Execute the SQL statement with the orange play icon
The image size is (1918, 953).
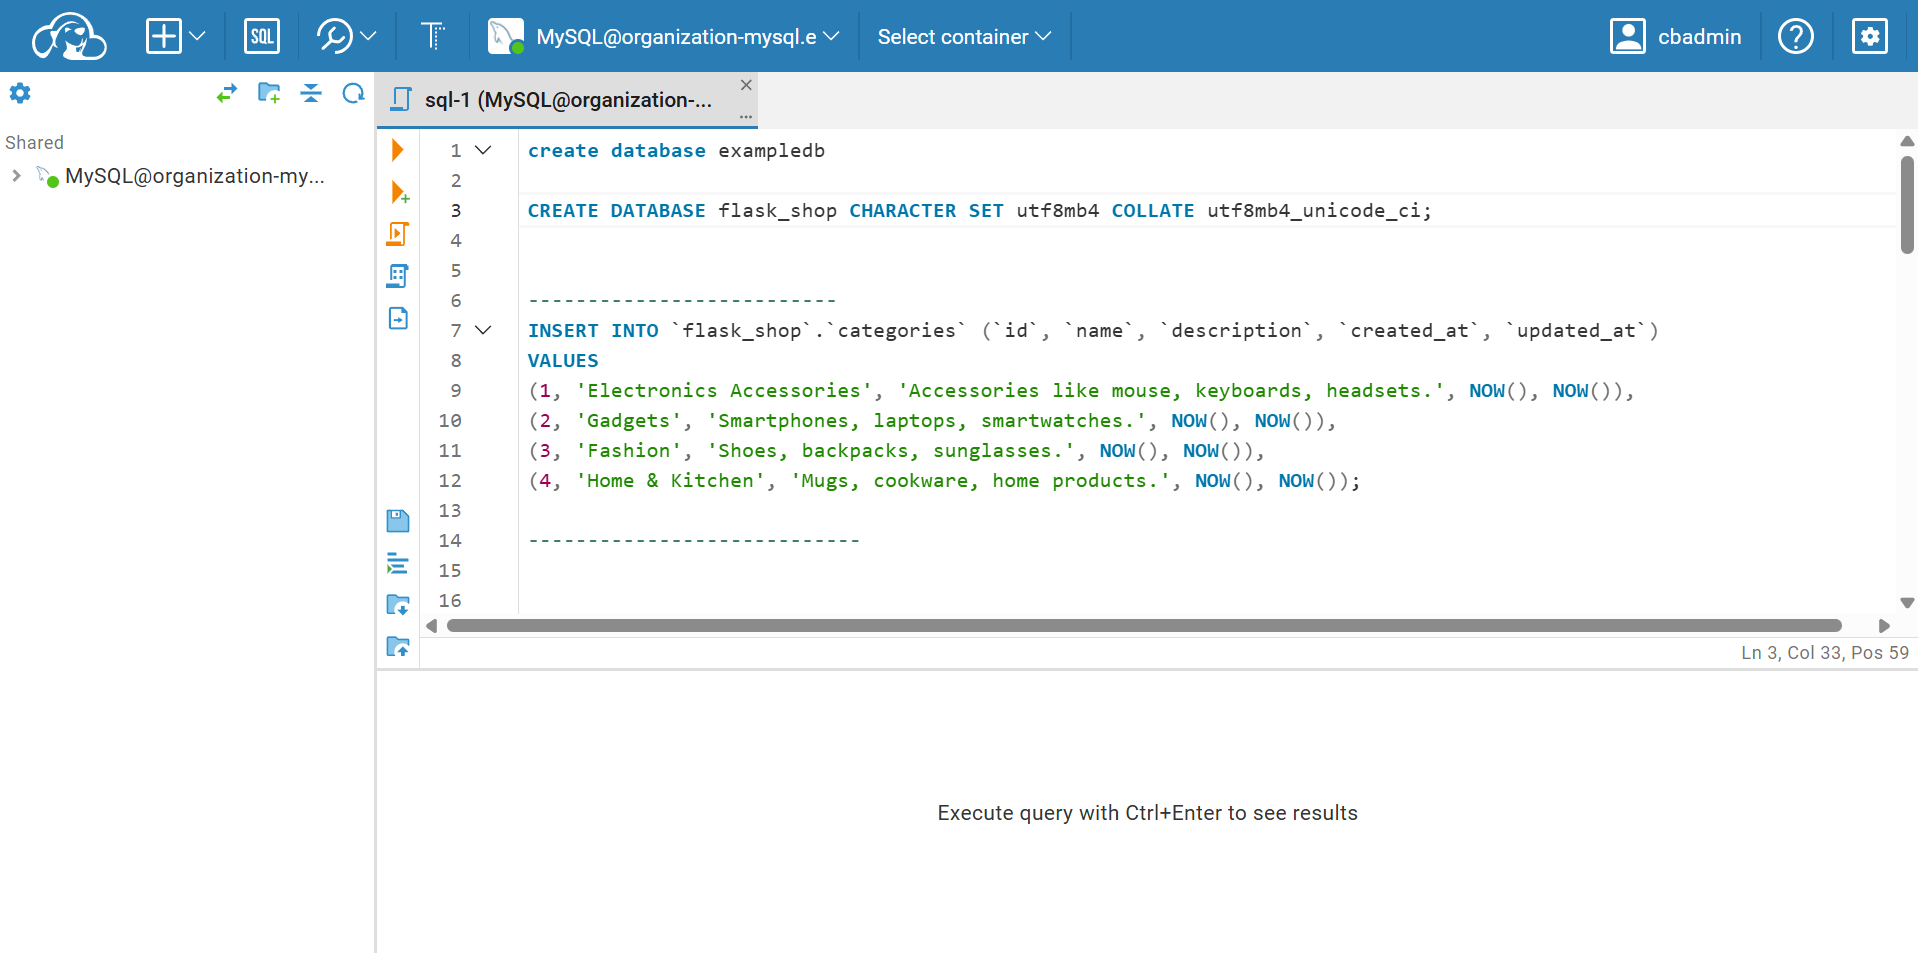pyautogui.click(x=397, y=150)
